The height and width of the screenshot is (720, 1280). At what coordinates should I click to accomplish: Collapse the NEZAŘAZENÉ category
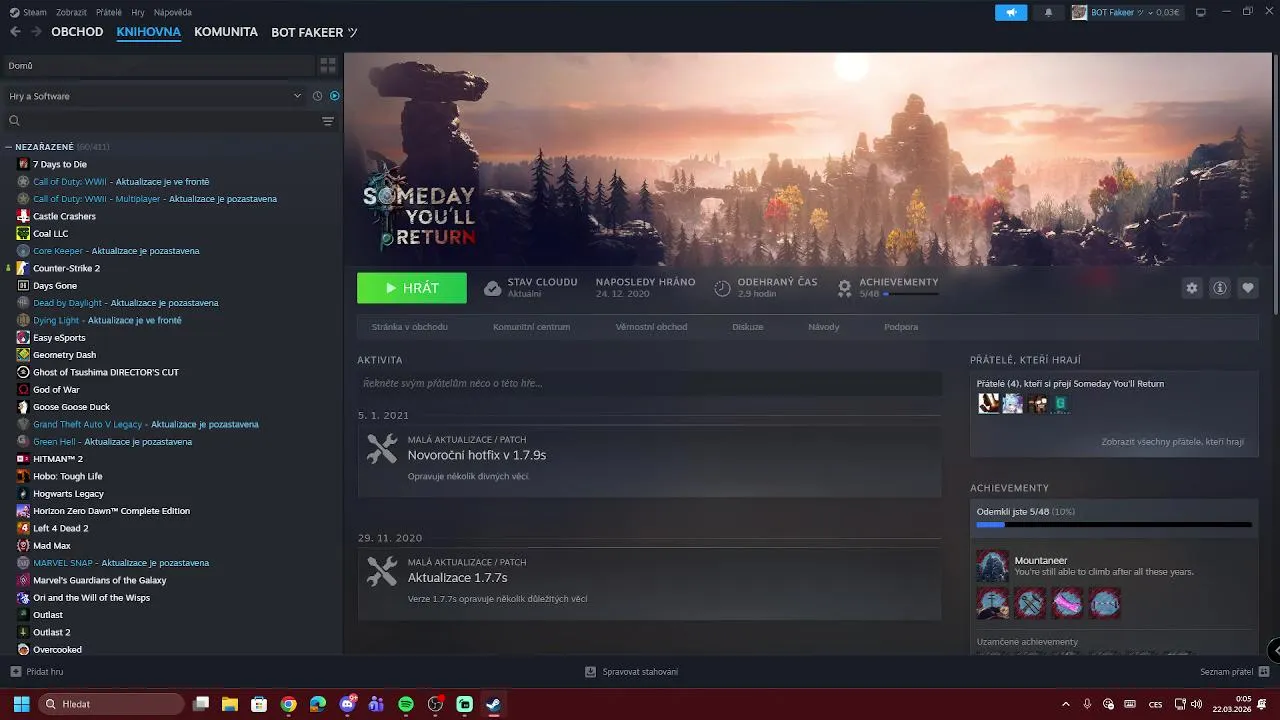click(x=9, y=147)
